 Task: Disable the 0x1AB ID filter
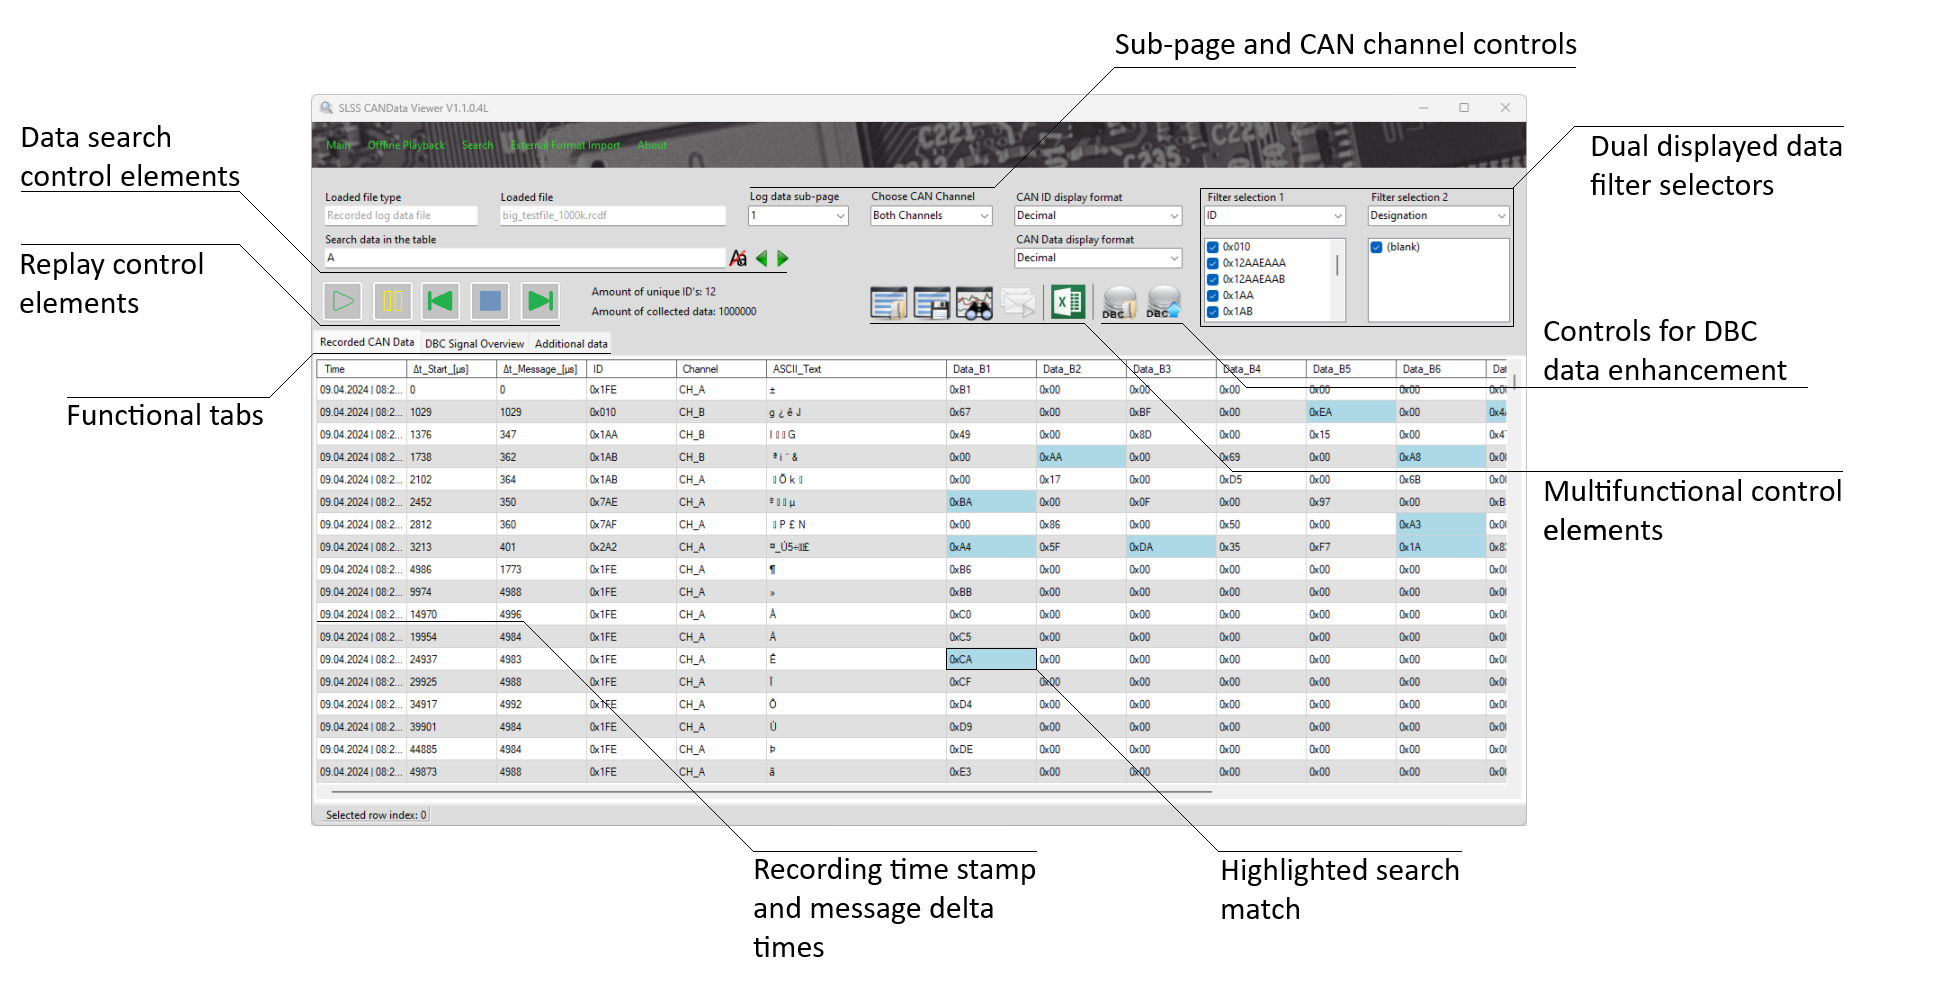click(x=1213, y=311)
